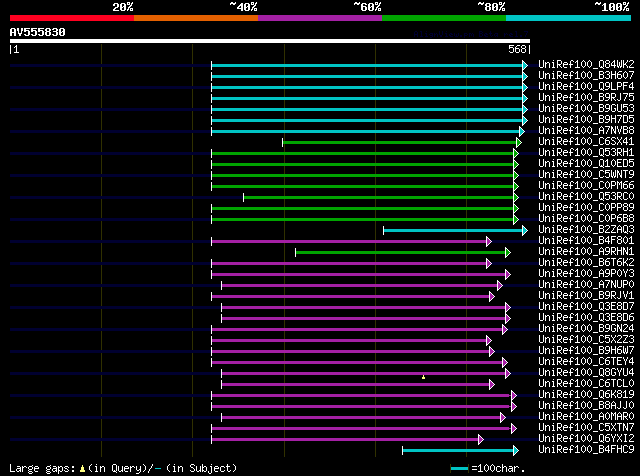
Task: Open the UniRef100_Q3E8D6 hit label
Action: 586,318
